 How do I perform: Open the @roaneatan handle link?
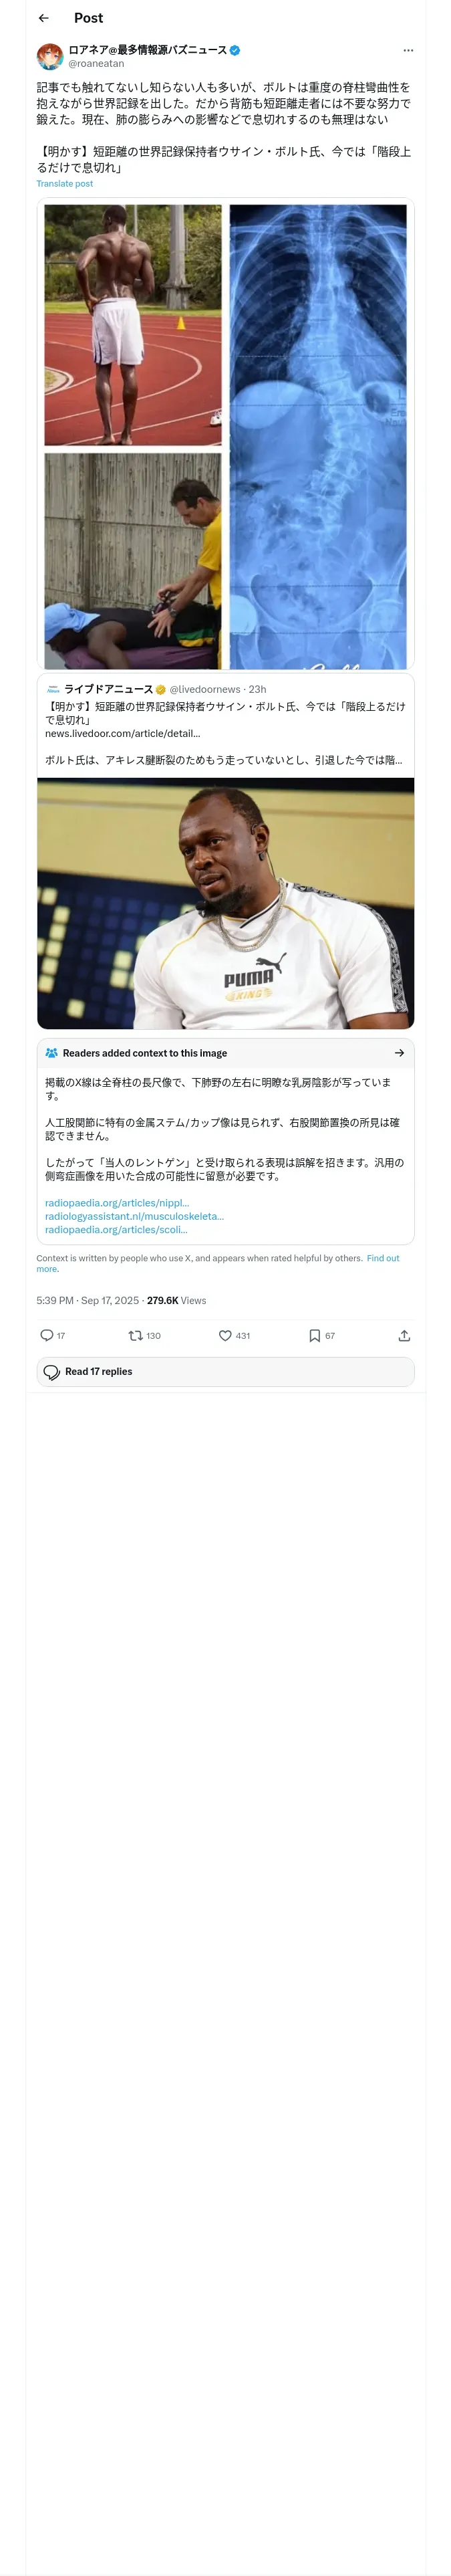96,63
